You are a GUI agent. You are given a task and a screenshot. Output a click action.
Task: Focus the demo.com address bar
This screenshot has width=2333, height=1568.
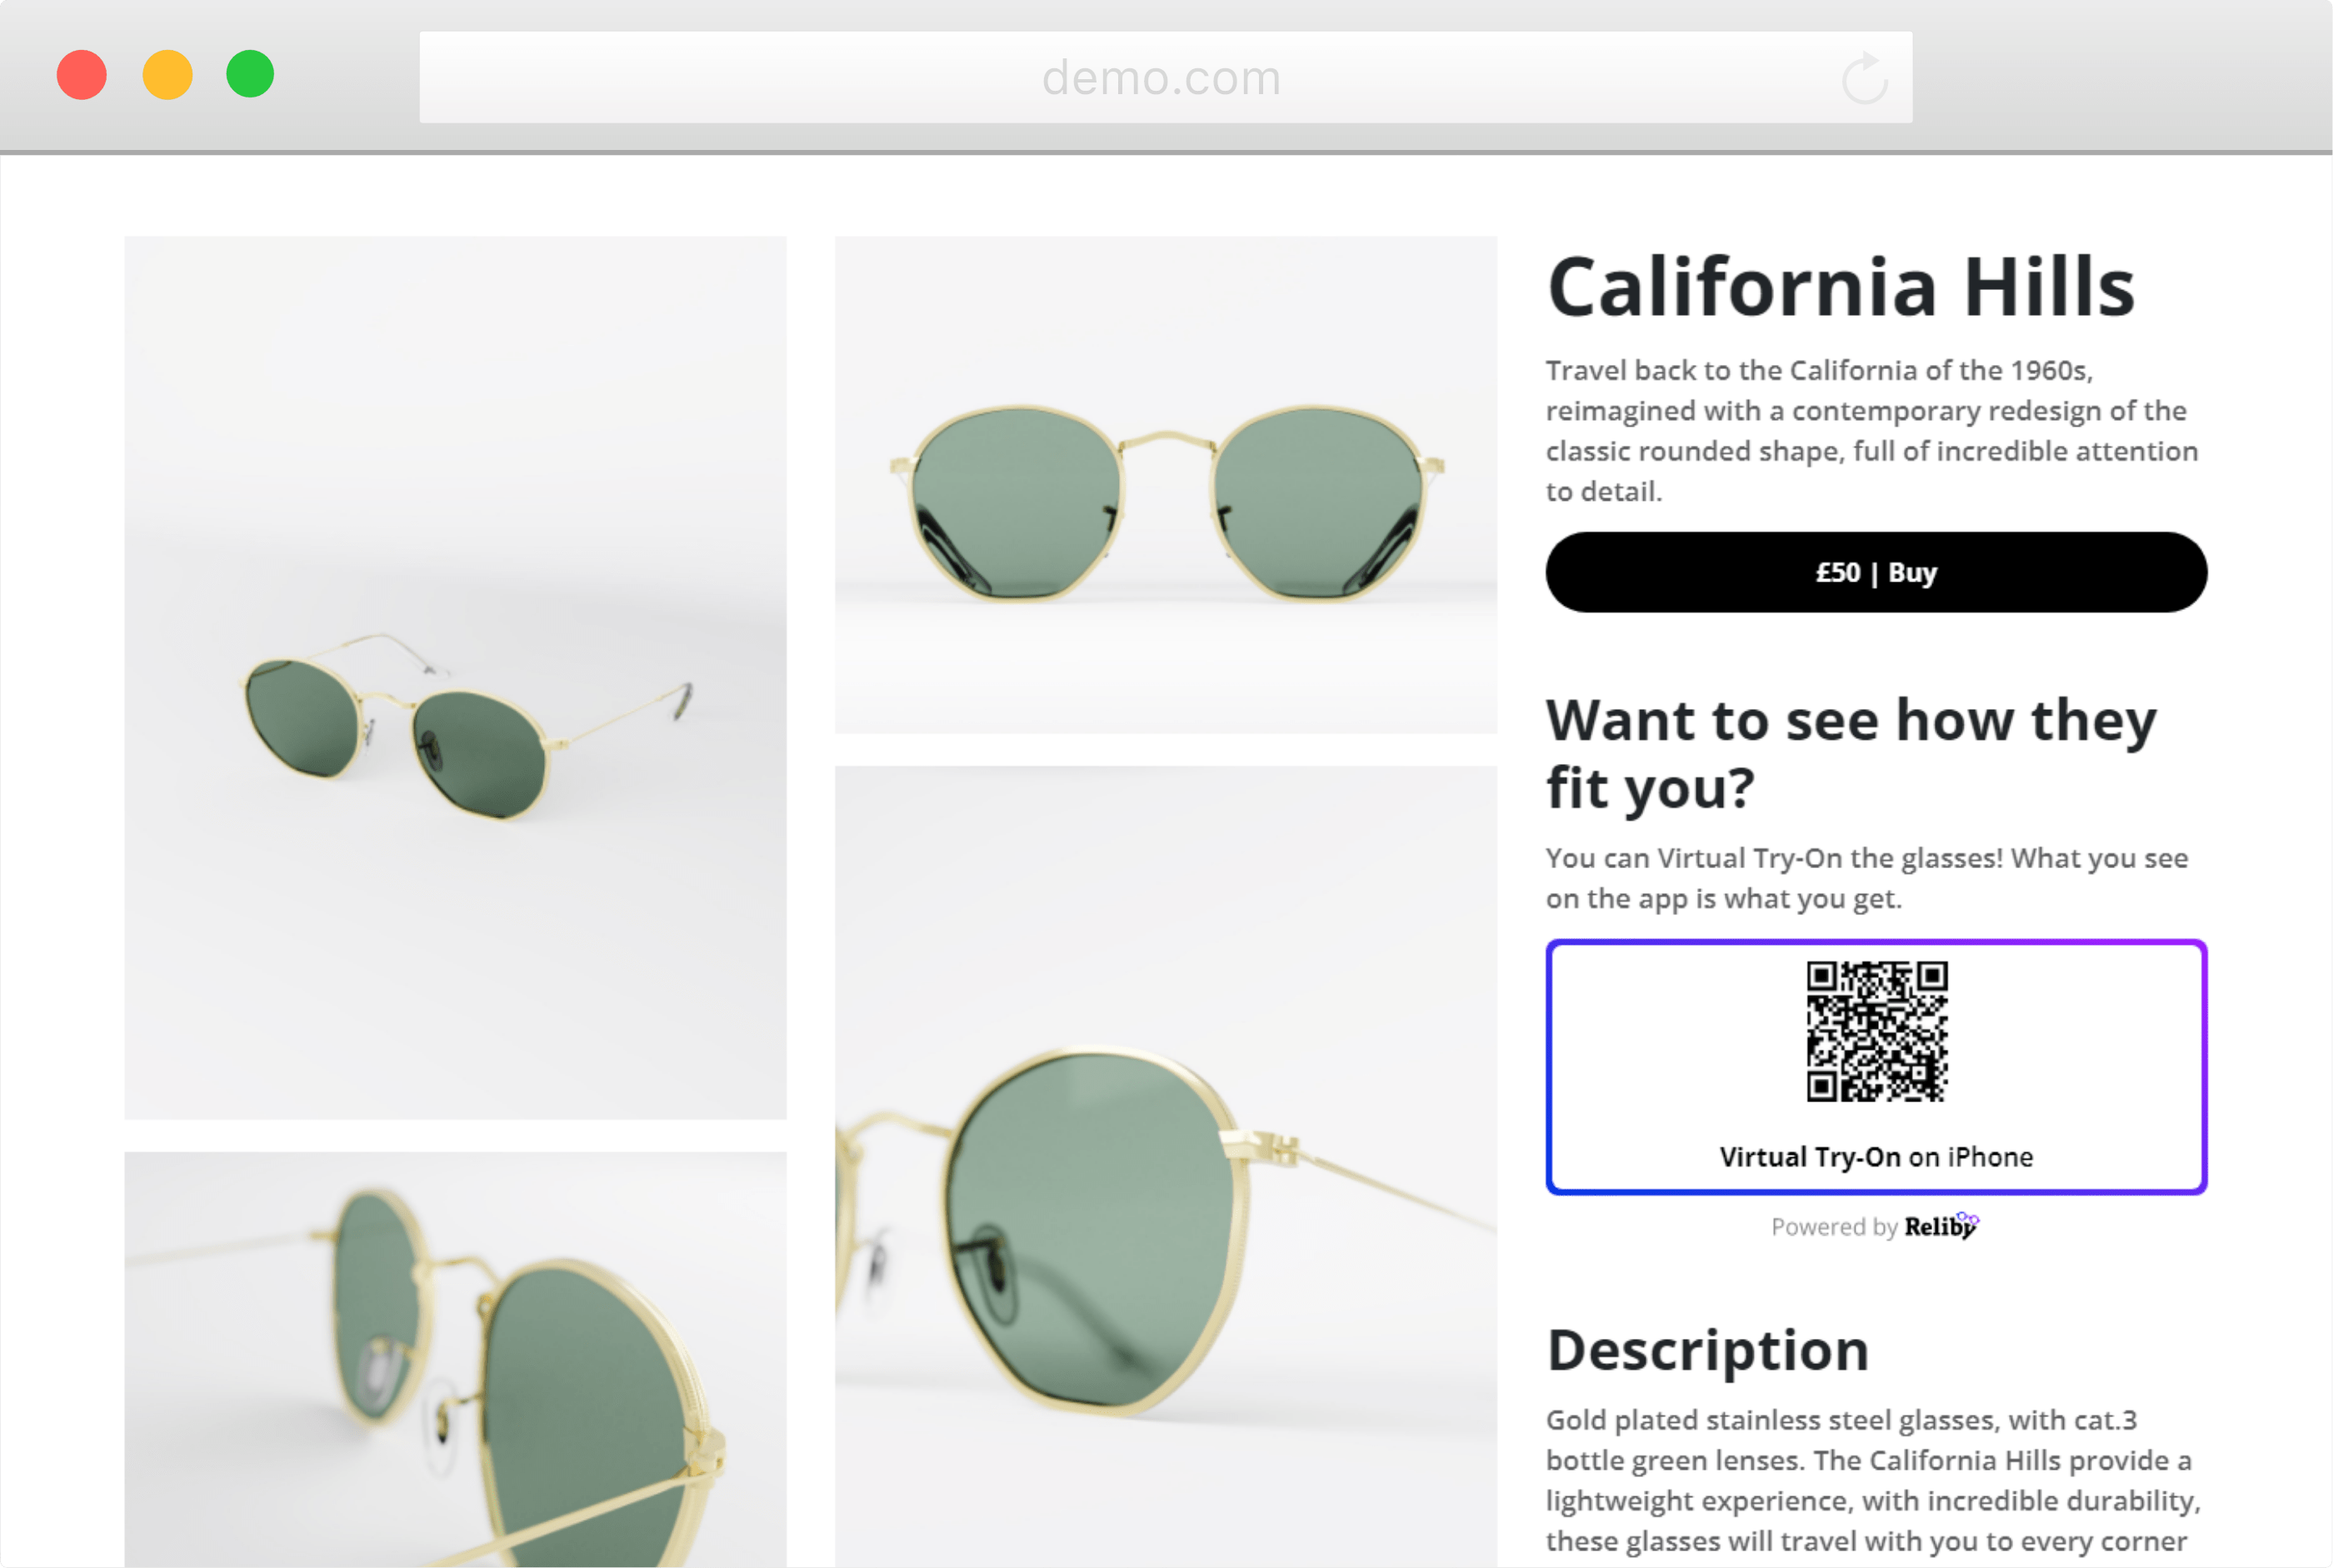click(x=1160, y=78)
